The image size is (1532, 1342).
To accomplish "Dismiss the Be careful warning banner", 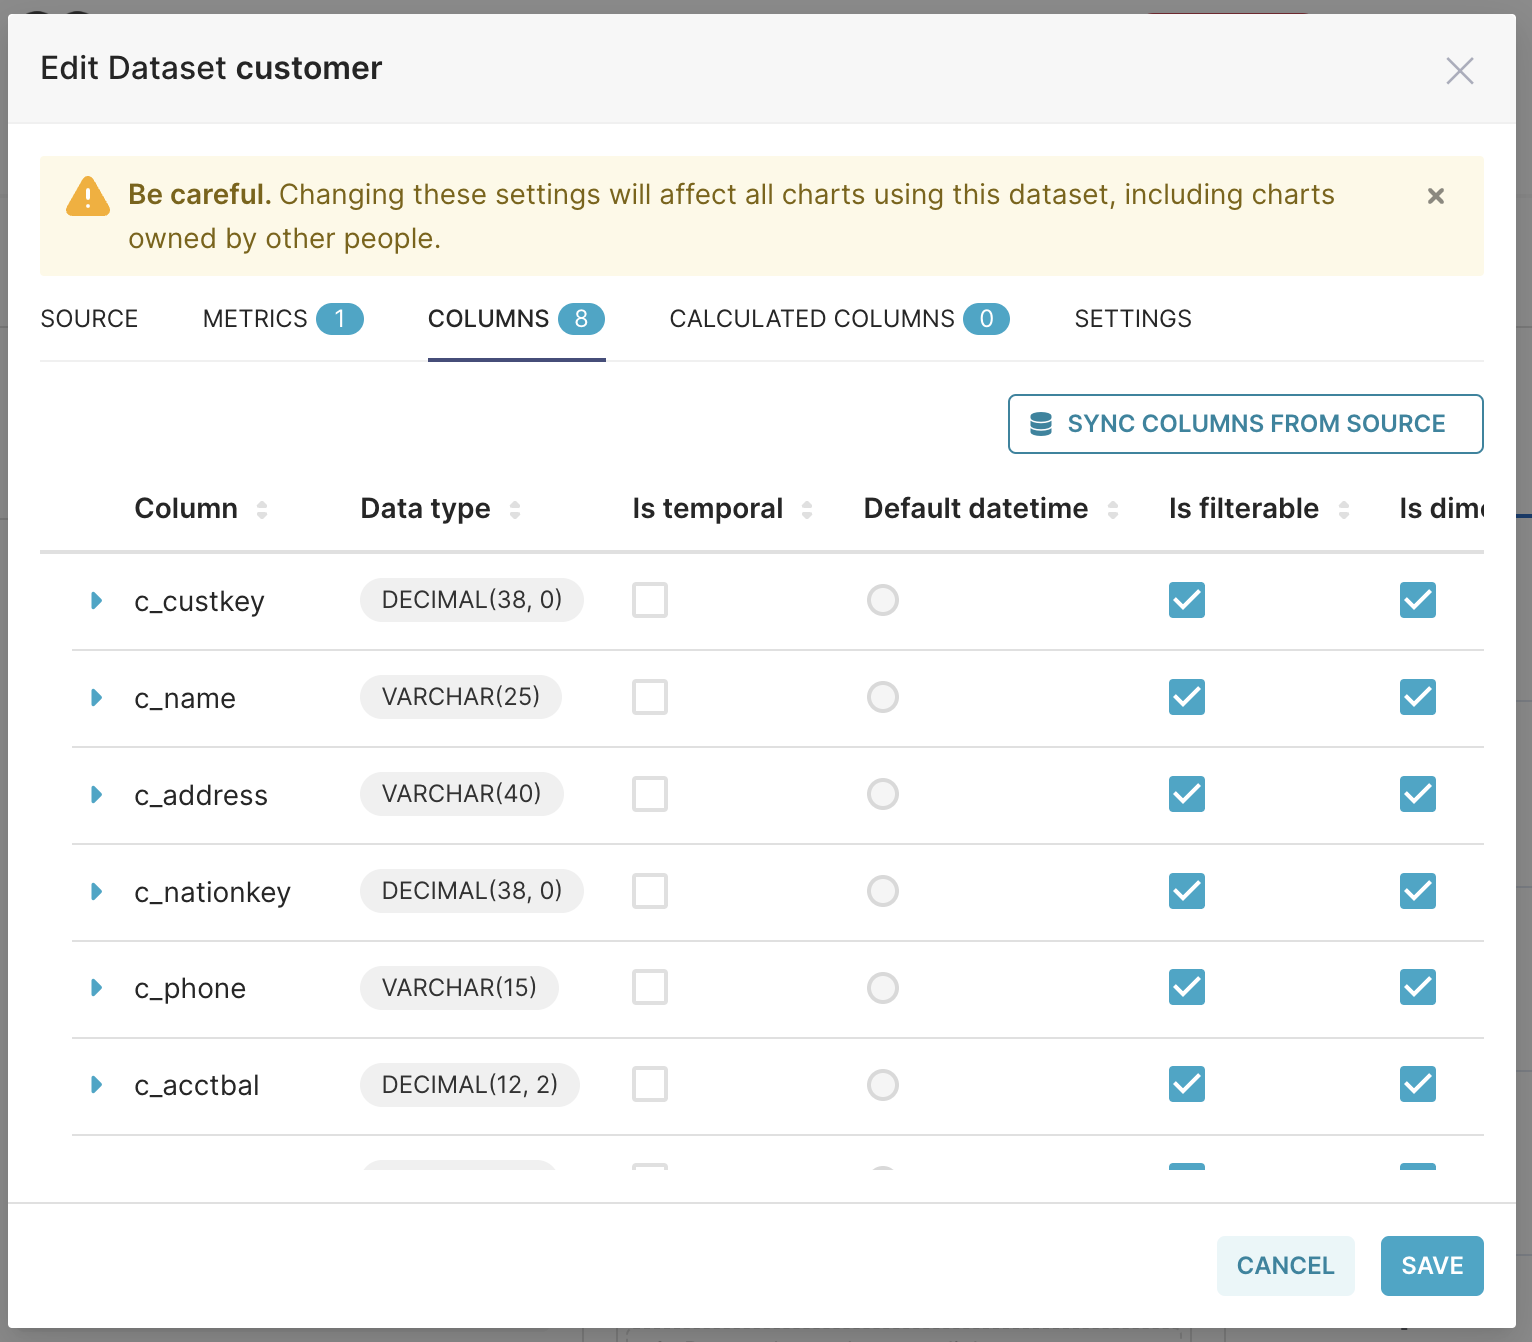I will 1435,196.
